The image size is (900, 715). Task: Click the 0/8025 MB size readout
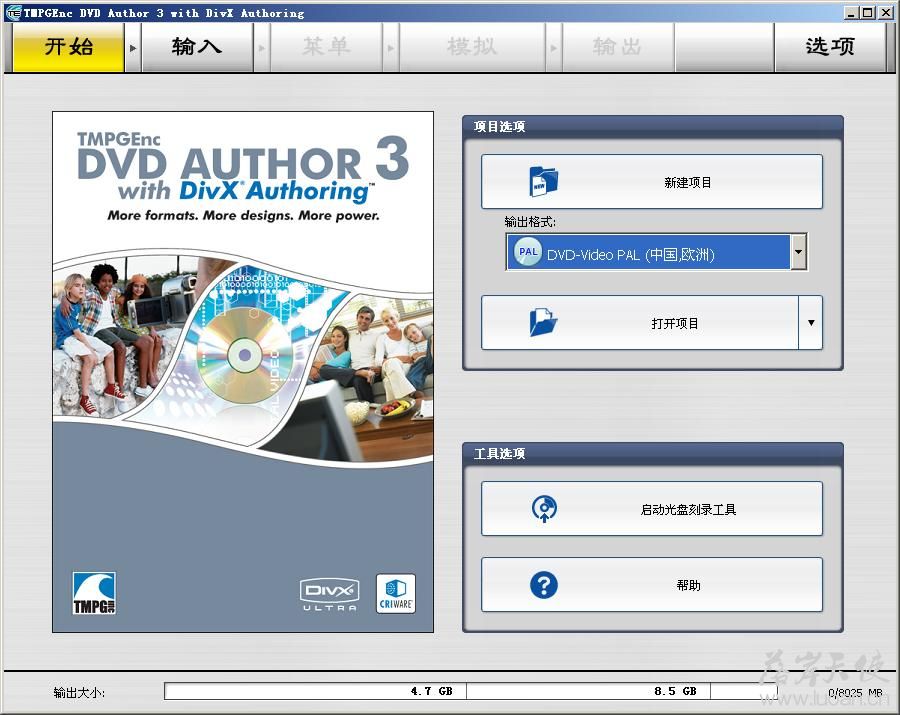(855, 693)
